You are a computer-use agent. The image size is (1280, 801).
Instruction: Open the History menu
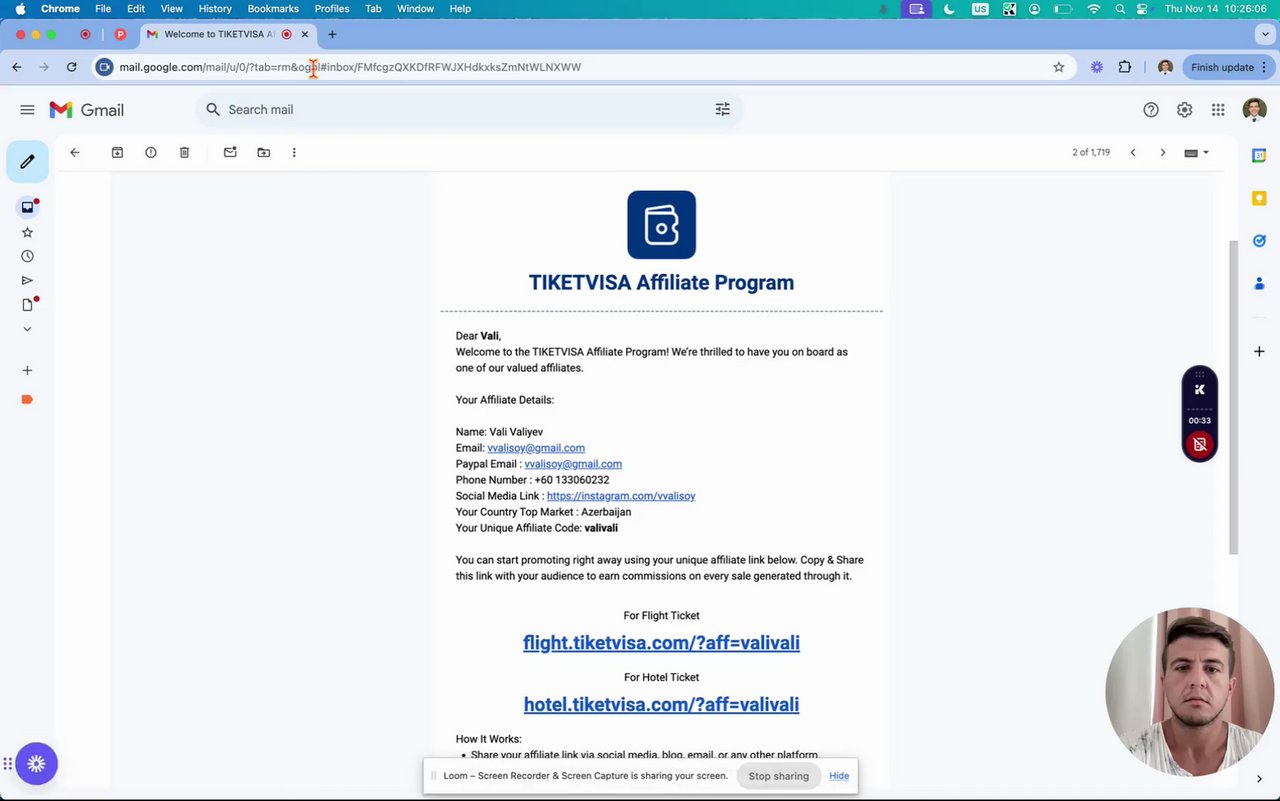(x=215, y=8)
